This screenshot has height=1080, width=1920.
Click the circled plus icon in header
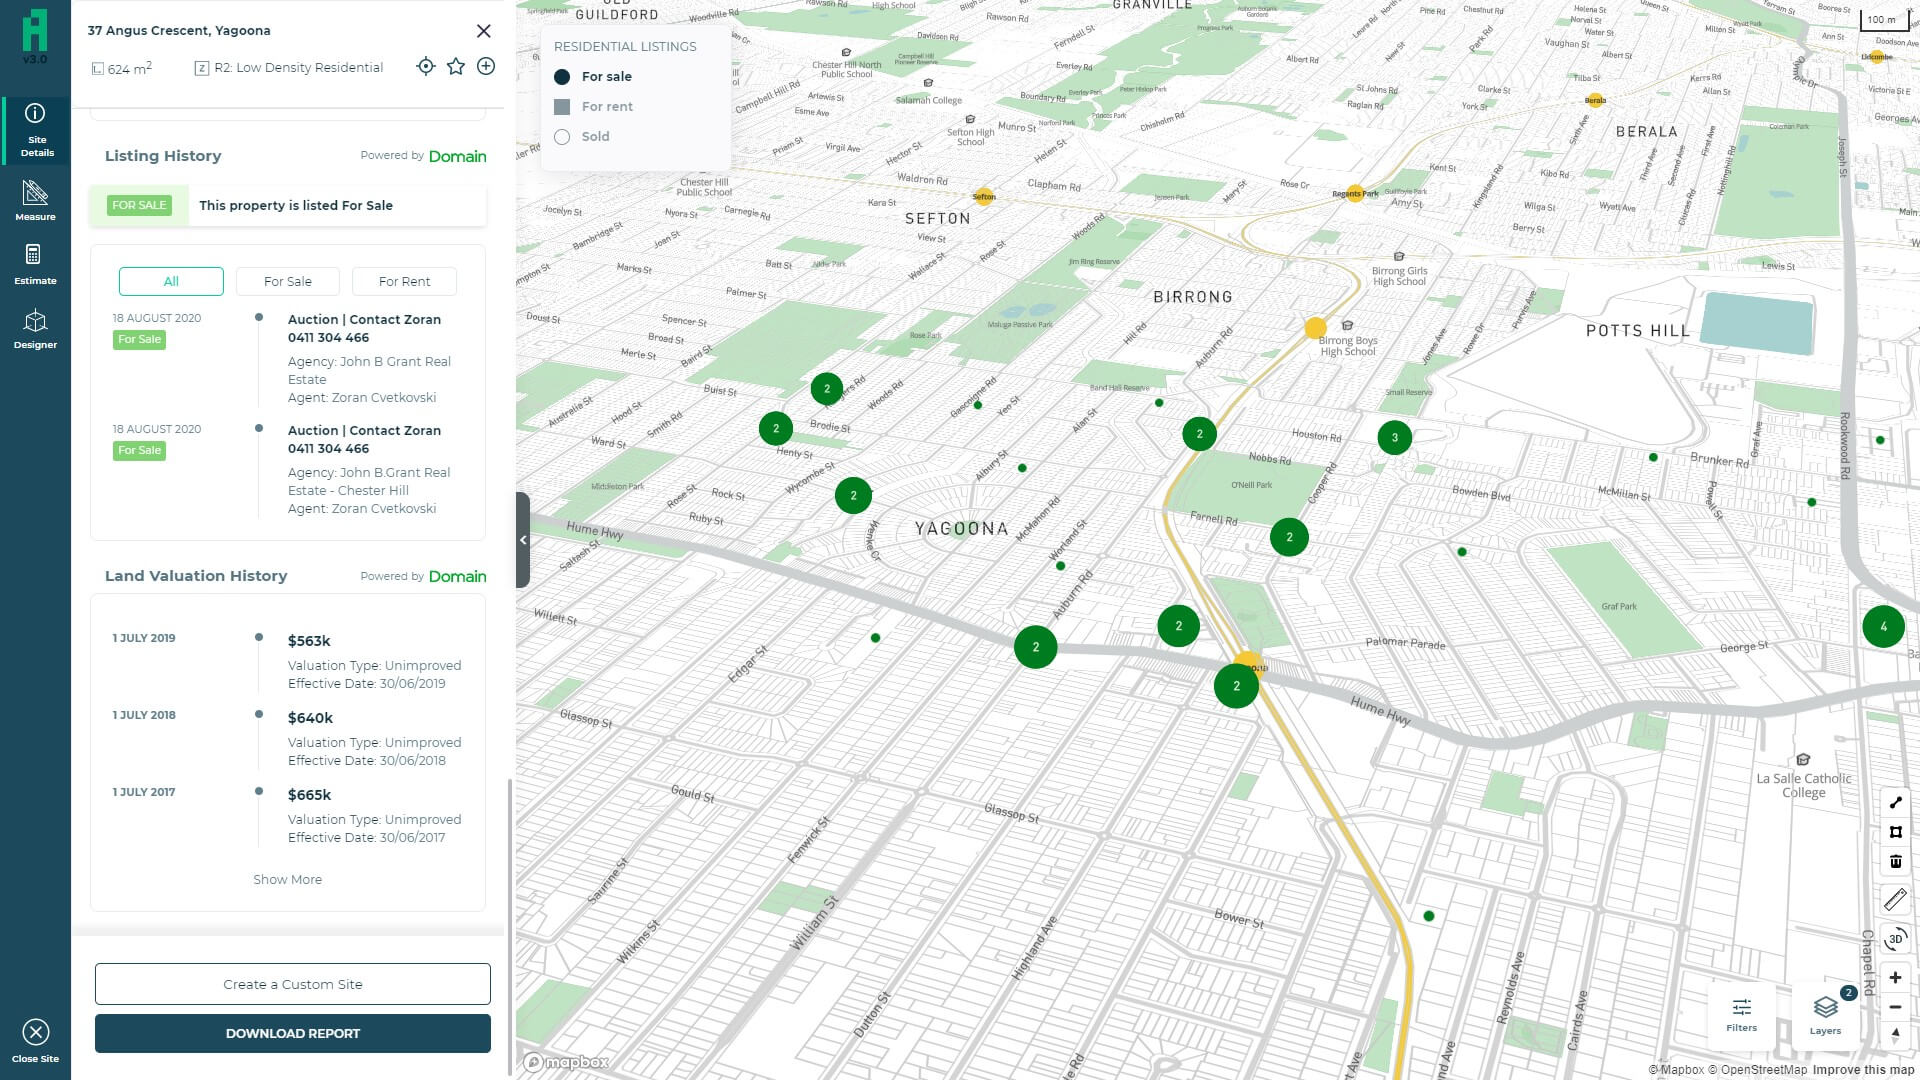486,66
